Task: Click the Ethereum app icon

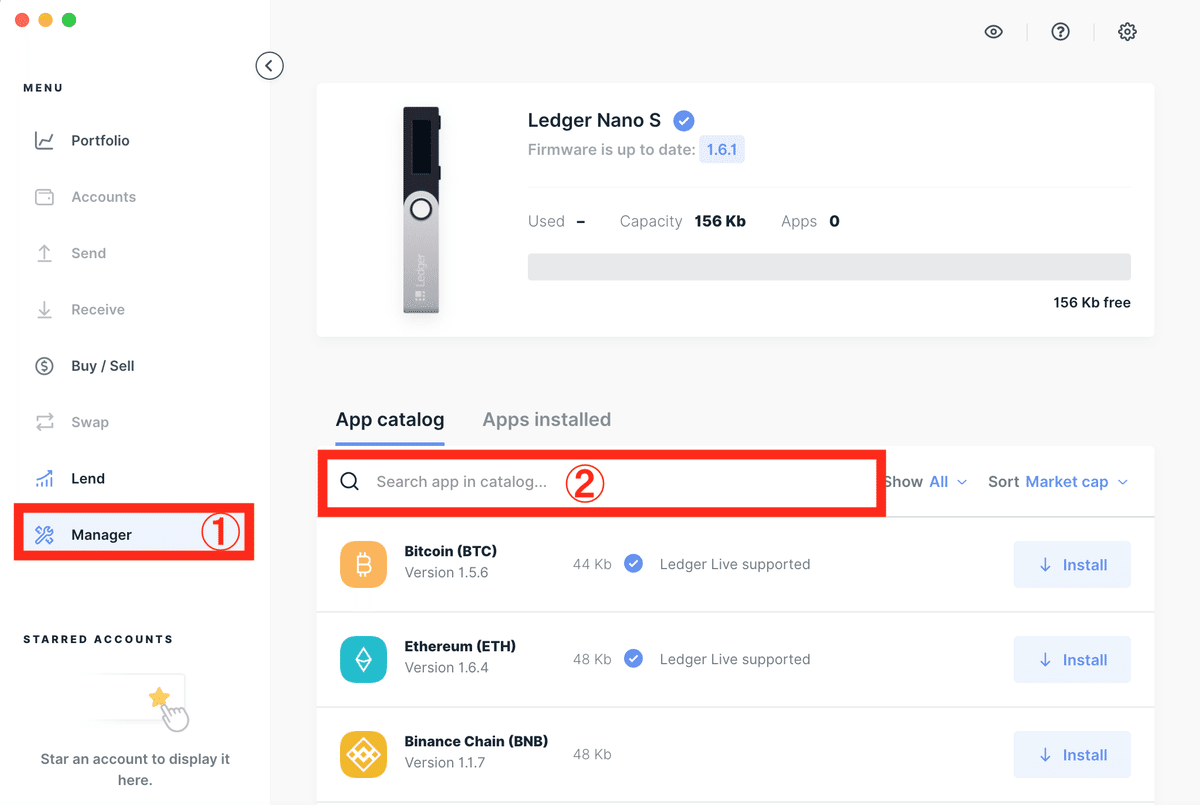Action: [x=363, y=660]
